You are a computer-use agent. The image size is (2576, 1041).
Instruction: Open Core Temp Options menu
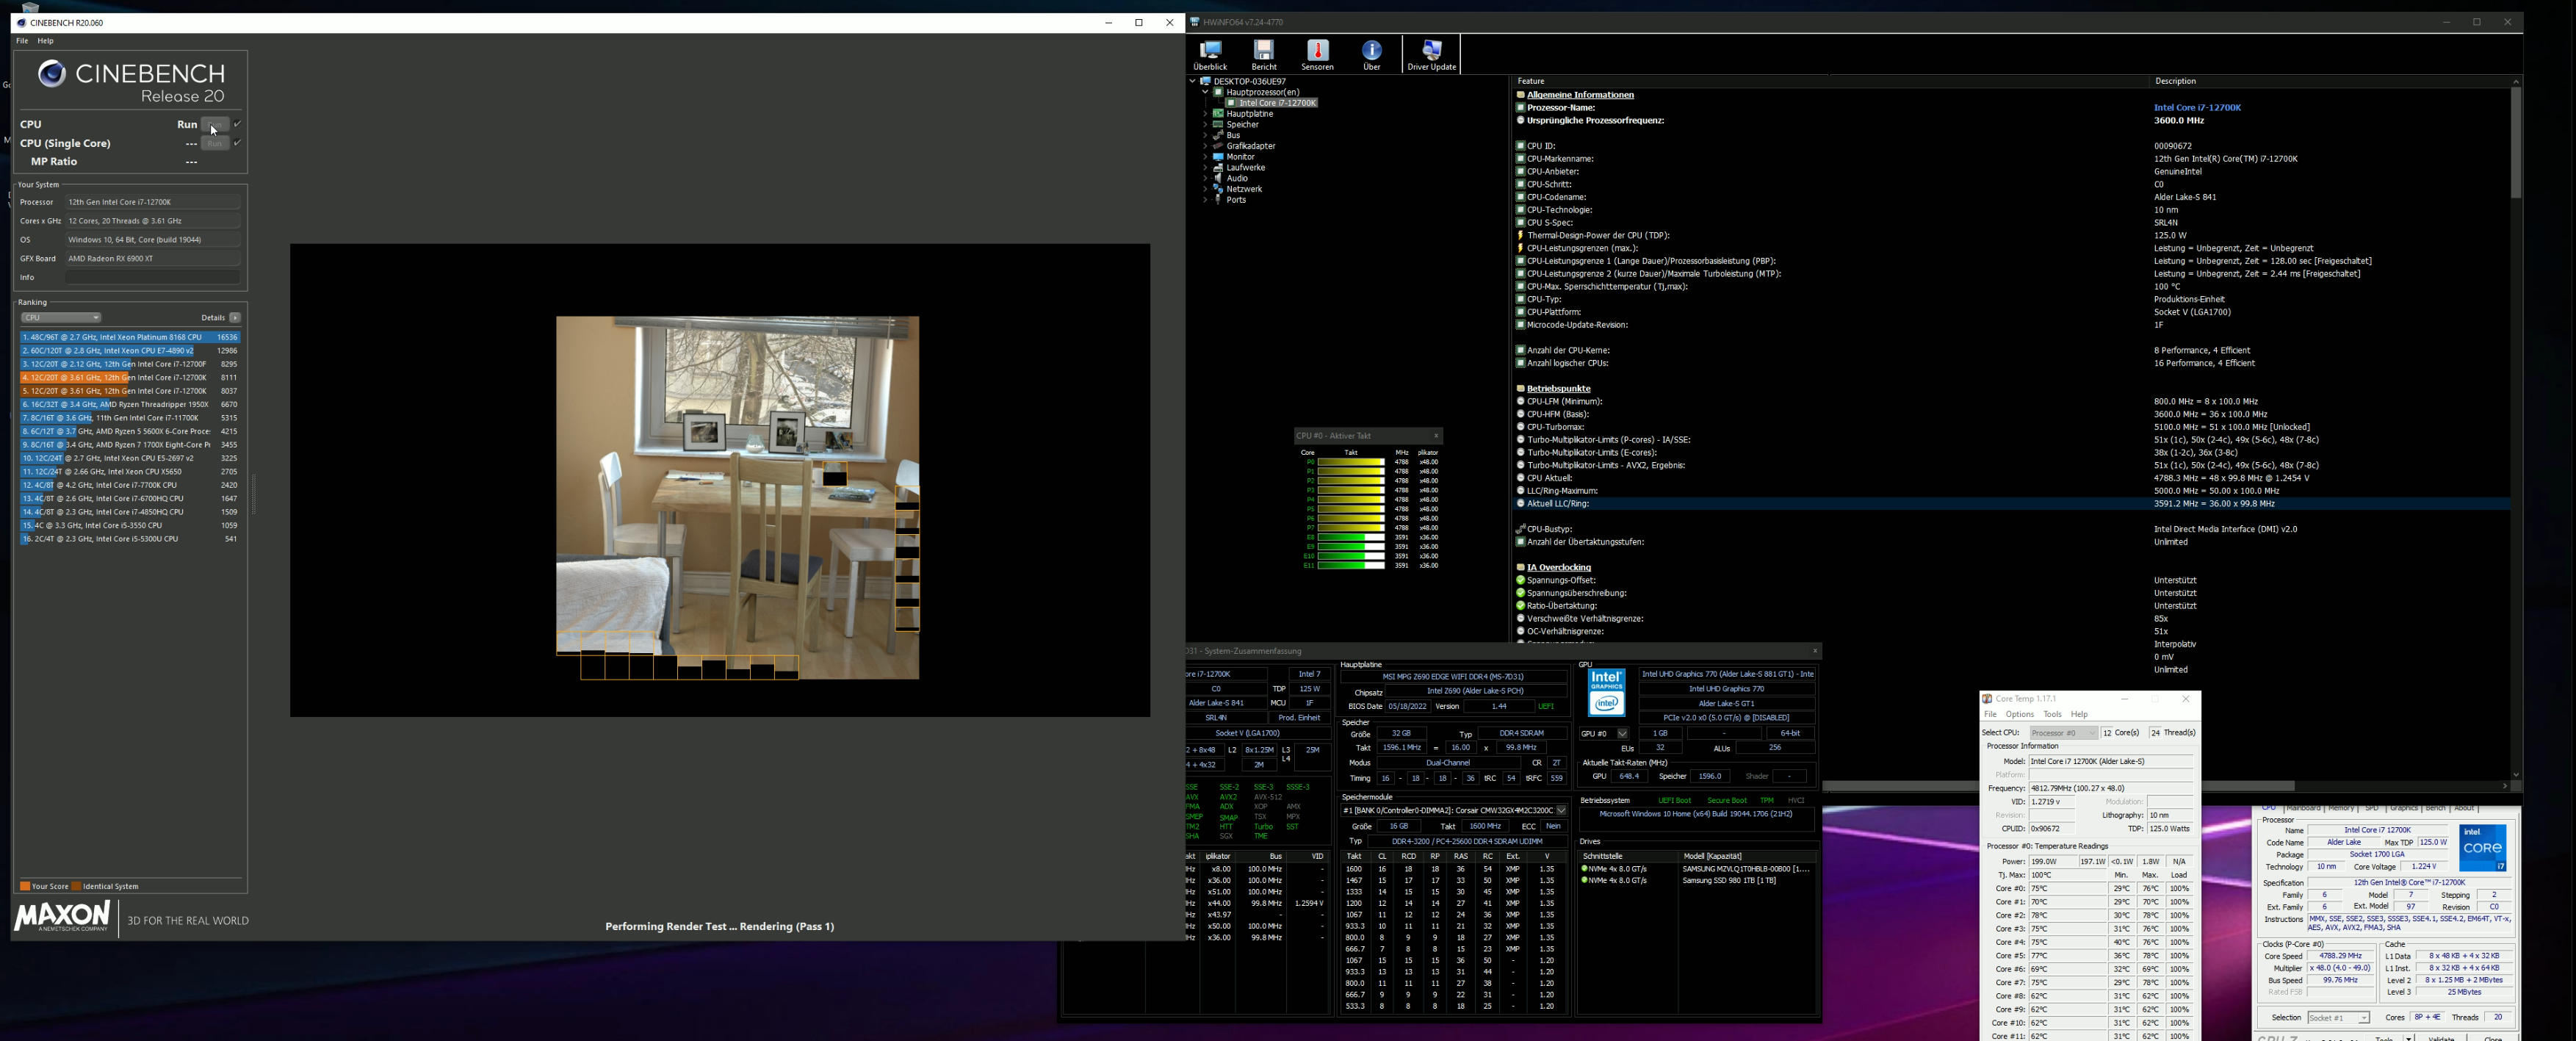tap(2019, 714)
